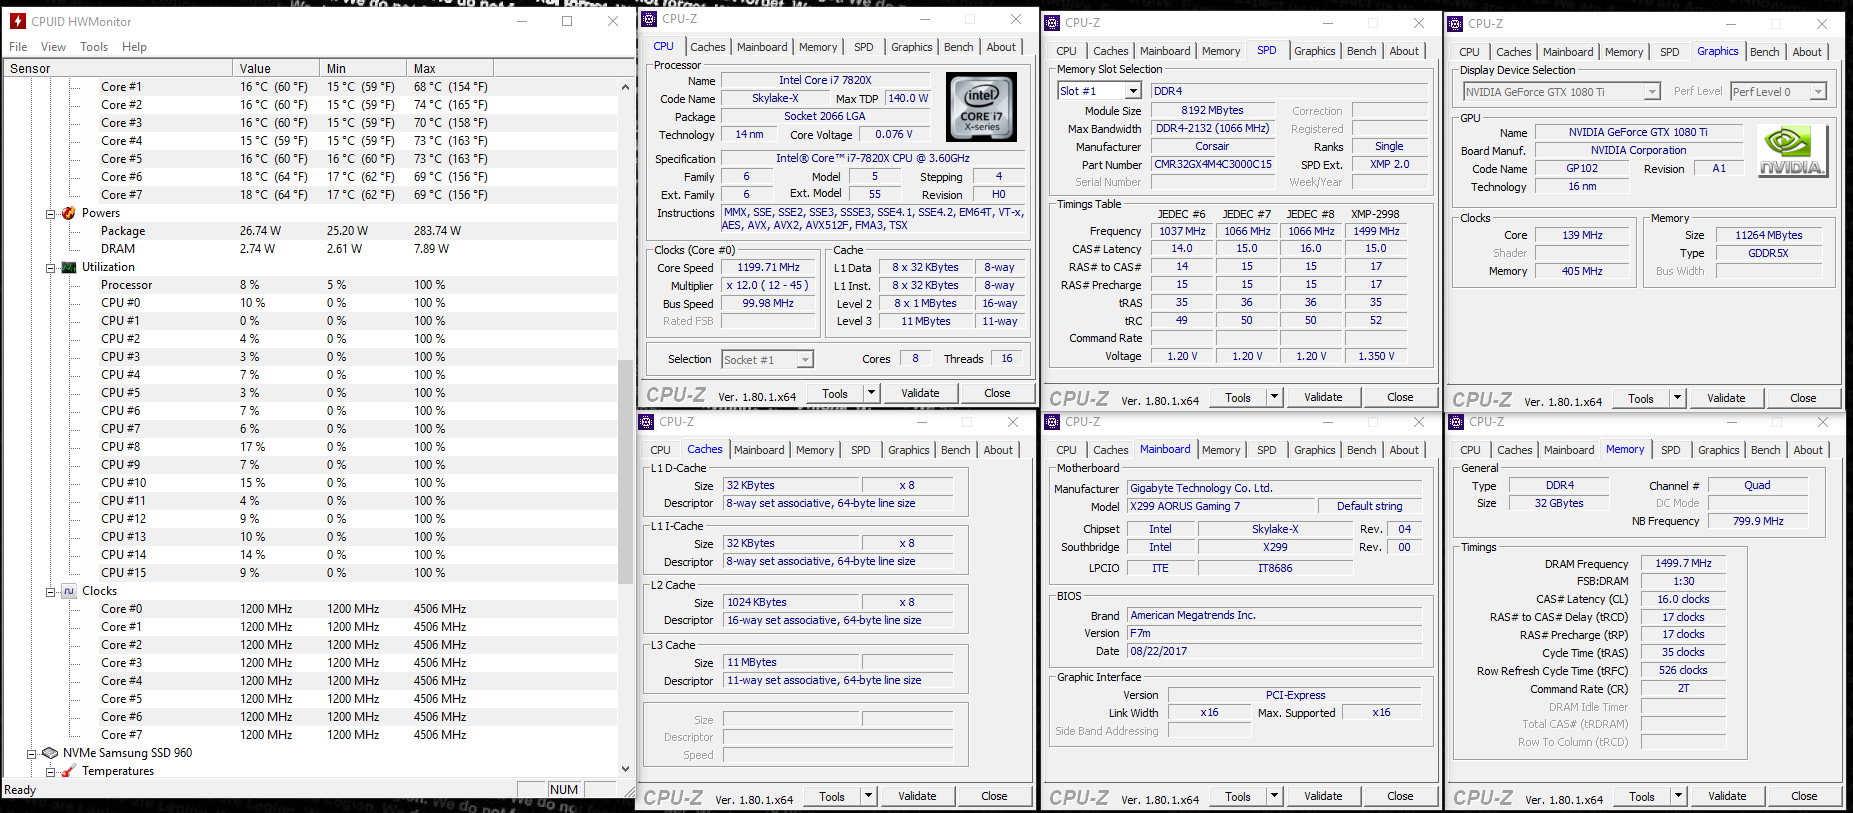Switch to Bench tab in CPU tab window
Viewport: 1853px width, 813px height.
958,47
